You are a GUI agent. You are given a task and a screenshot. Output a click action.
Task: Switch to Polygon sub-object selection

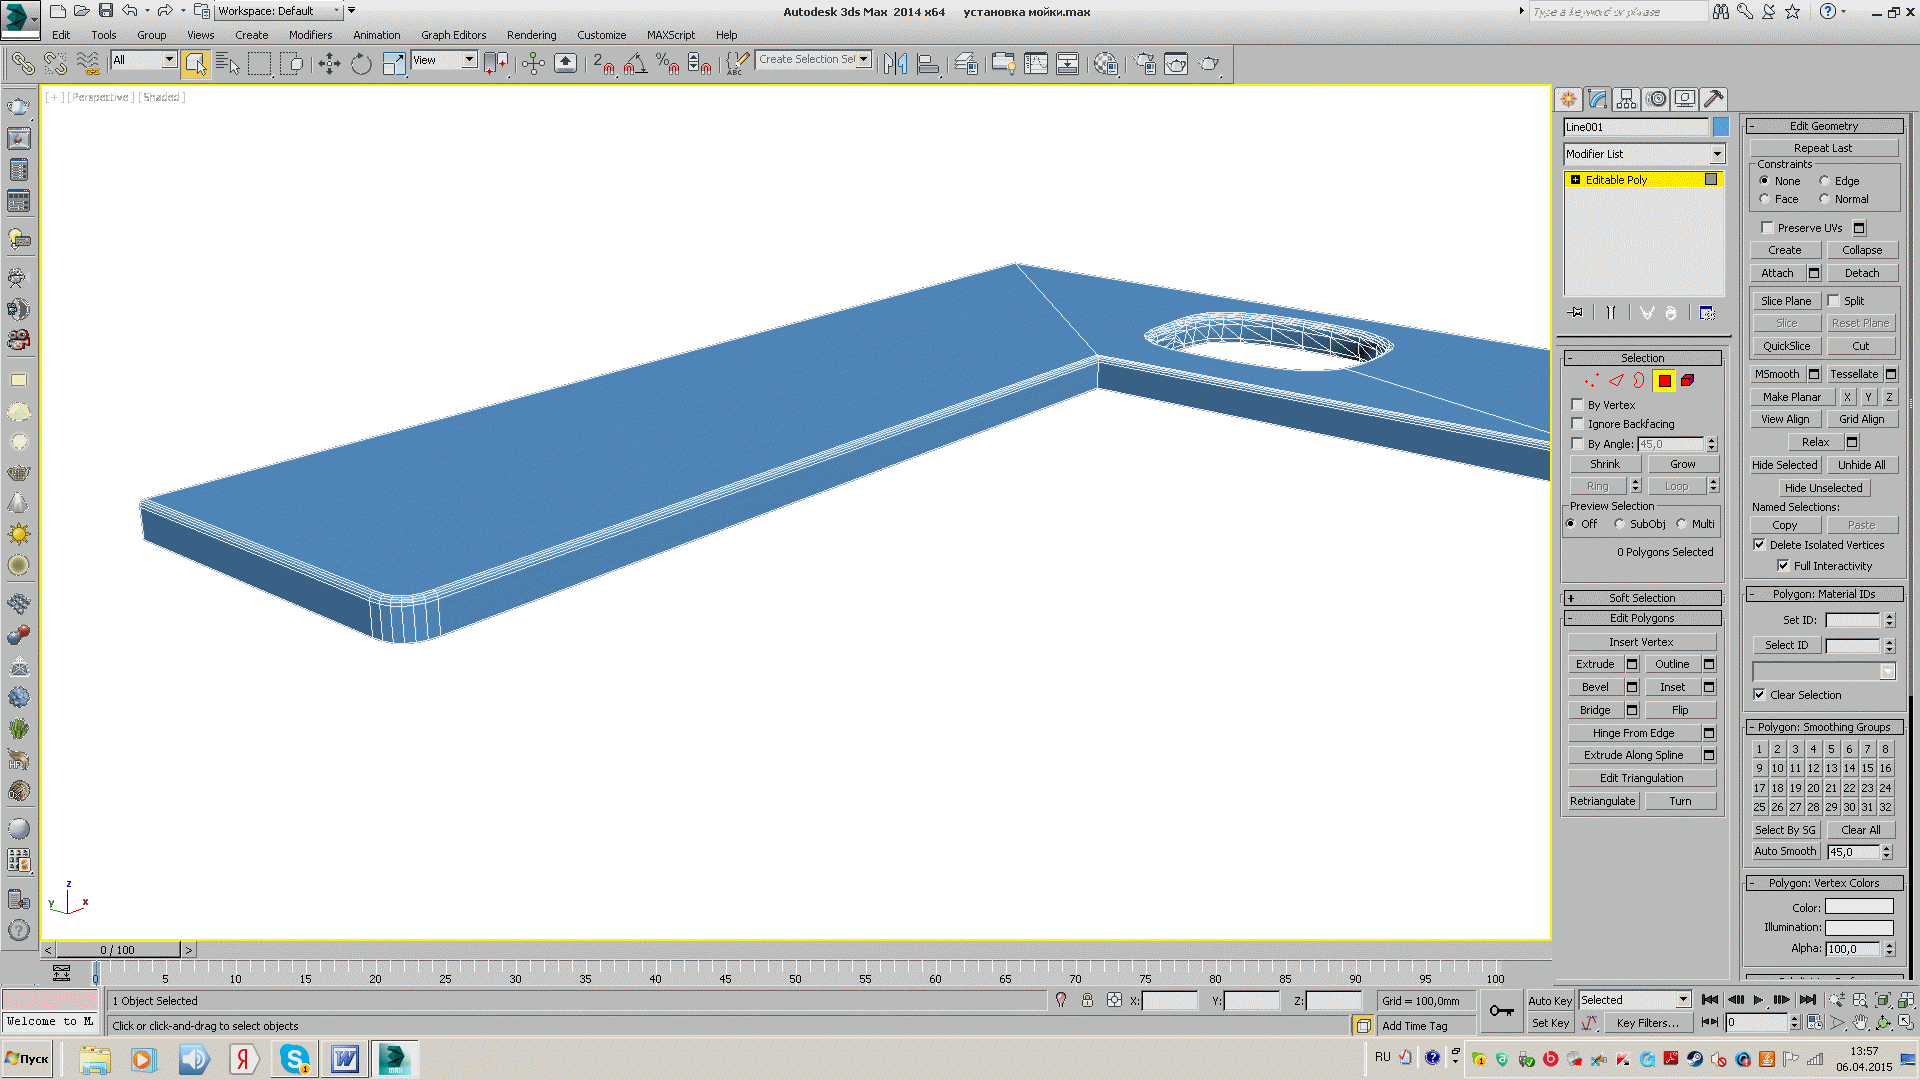tap(1664, 381)
